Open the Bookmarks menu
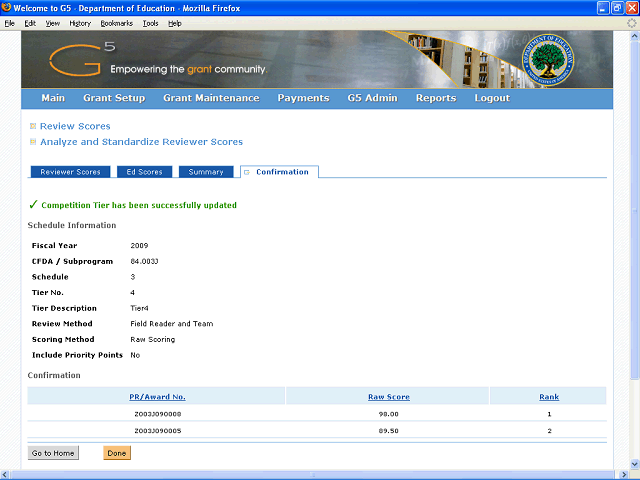The width and height of the screenshot is (640, 480). (x=117, y=23)
